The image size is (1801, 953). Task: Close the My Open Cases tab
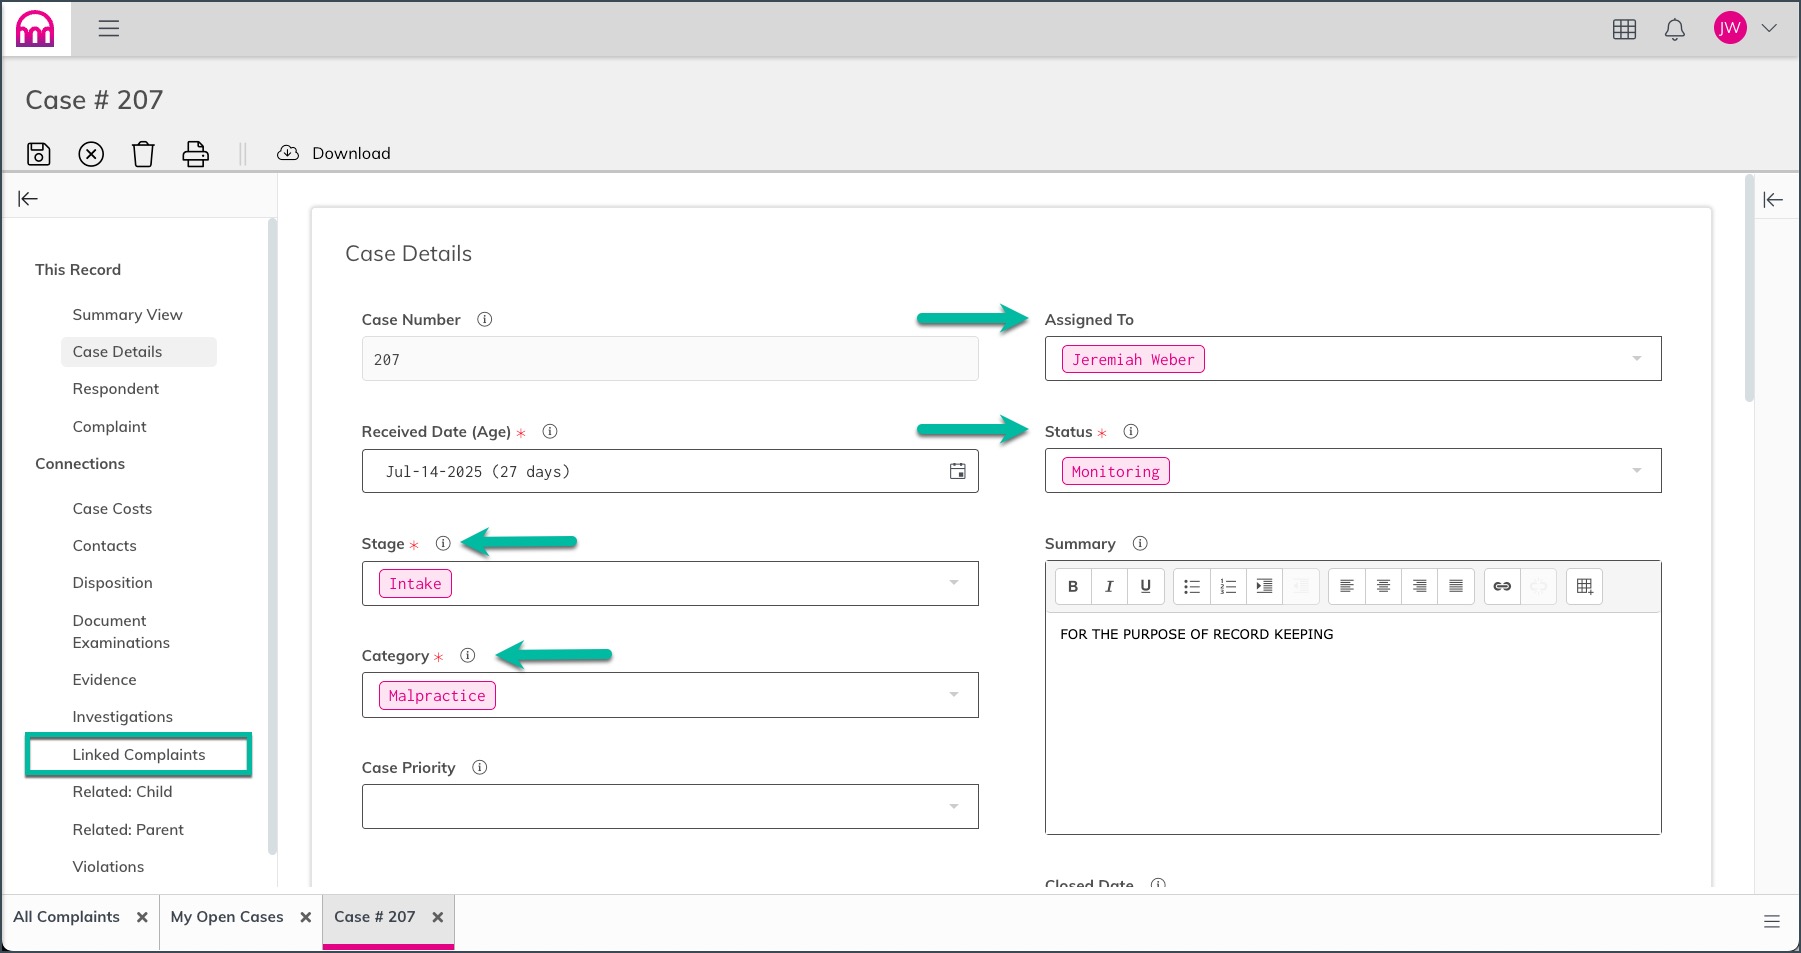tap(306, 917)
